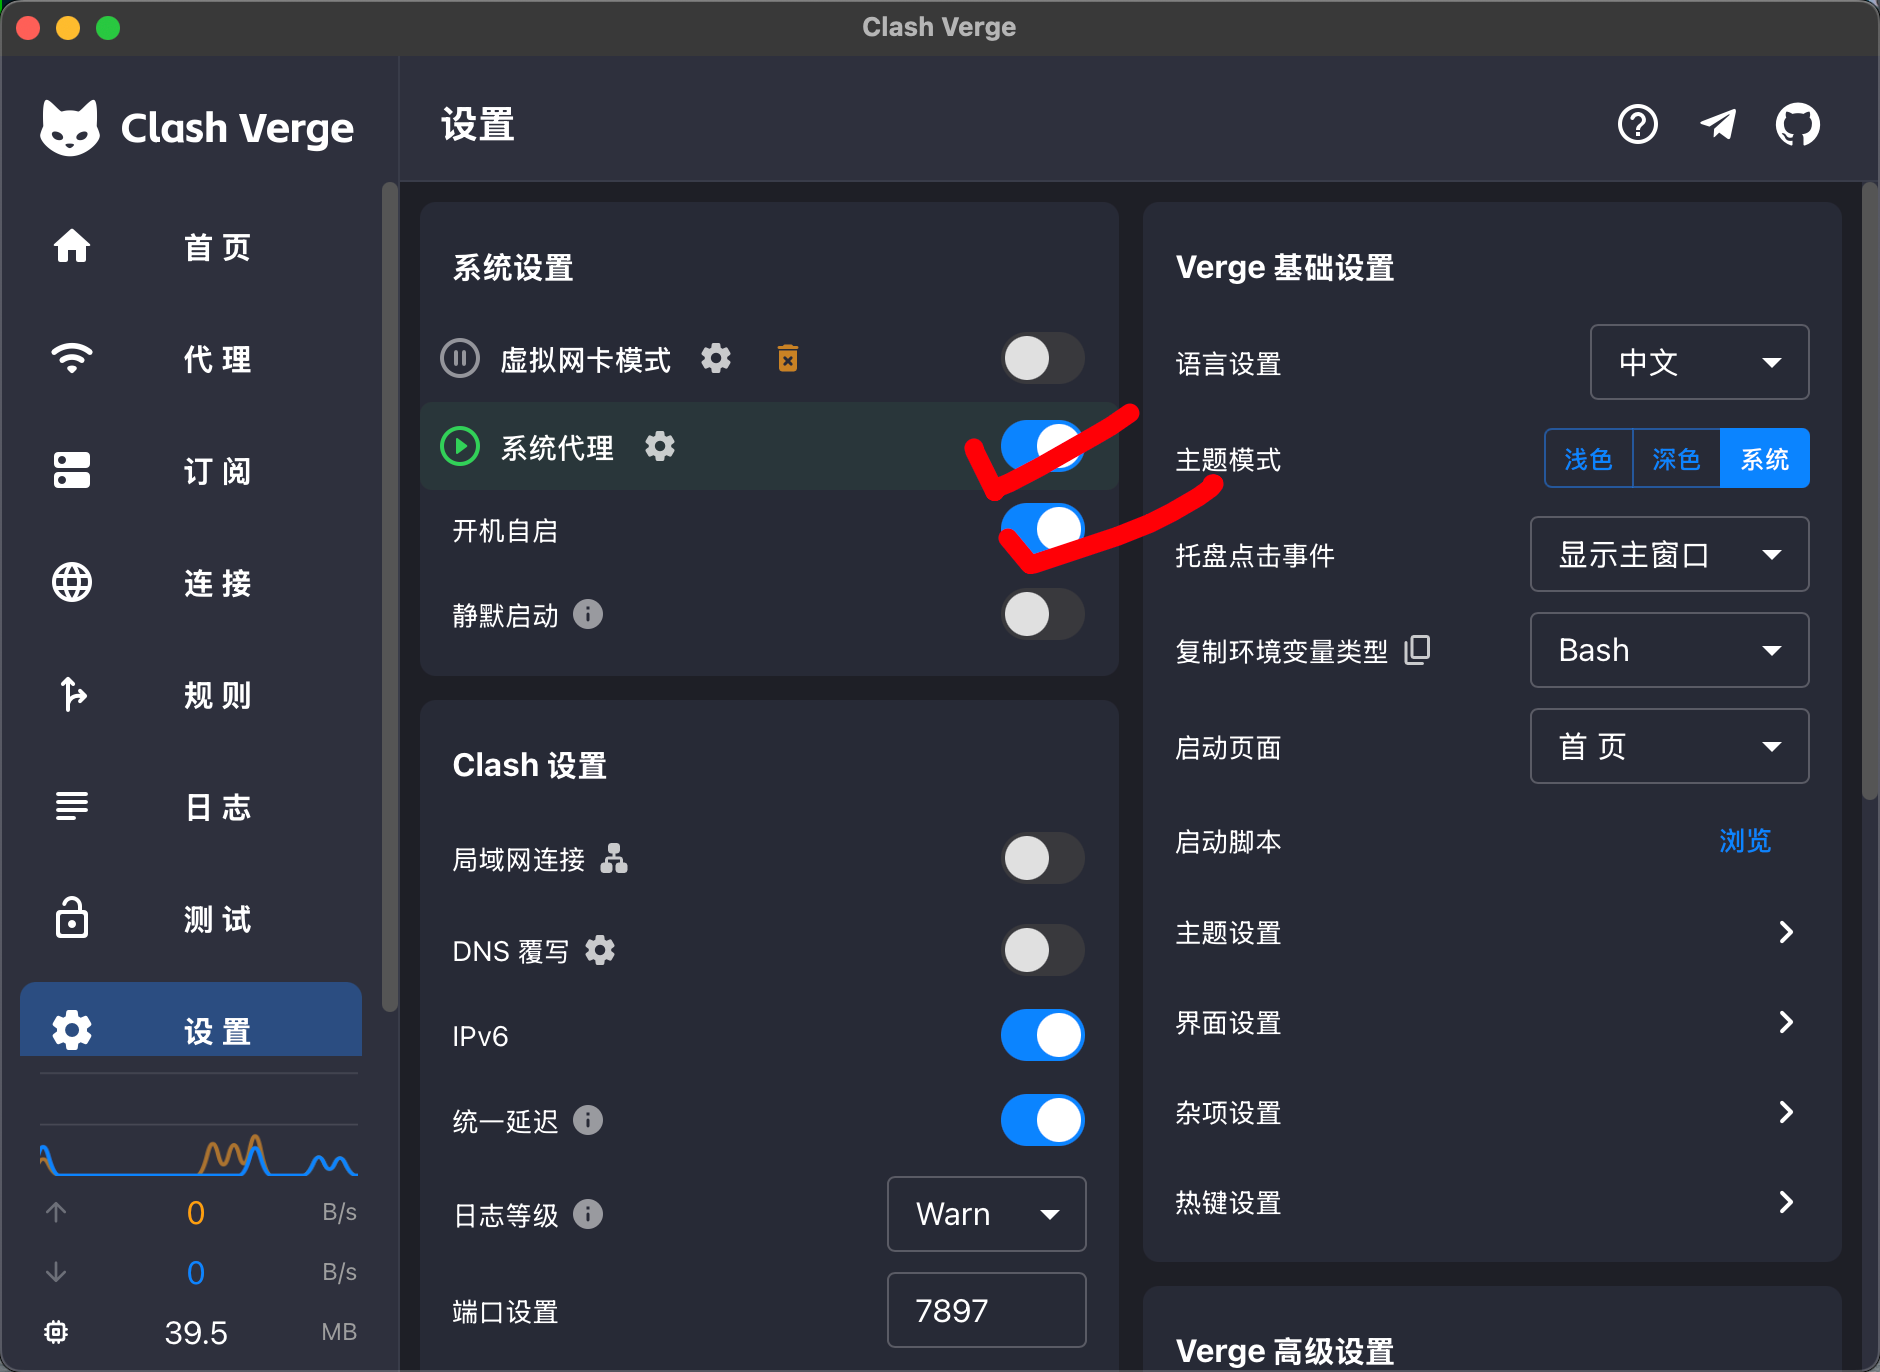Click the home icon beside 首页

pos(72,246)
